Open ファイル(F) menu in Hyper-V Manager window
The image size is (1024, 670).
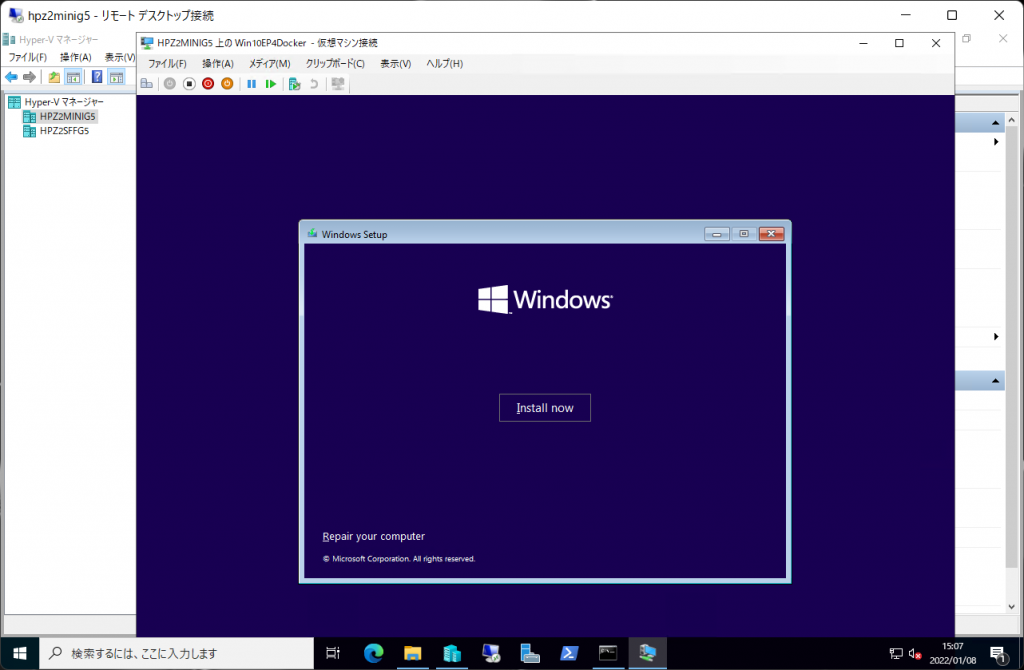[x=27, y=57]
